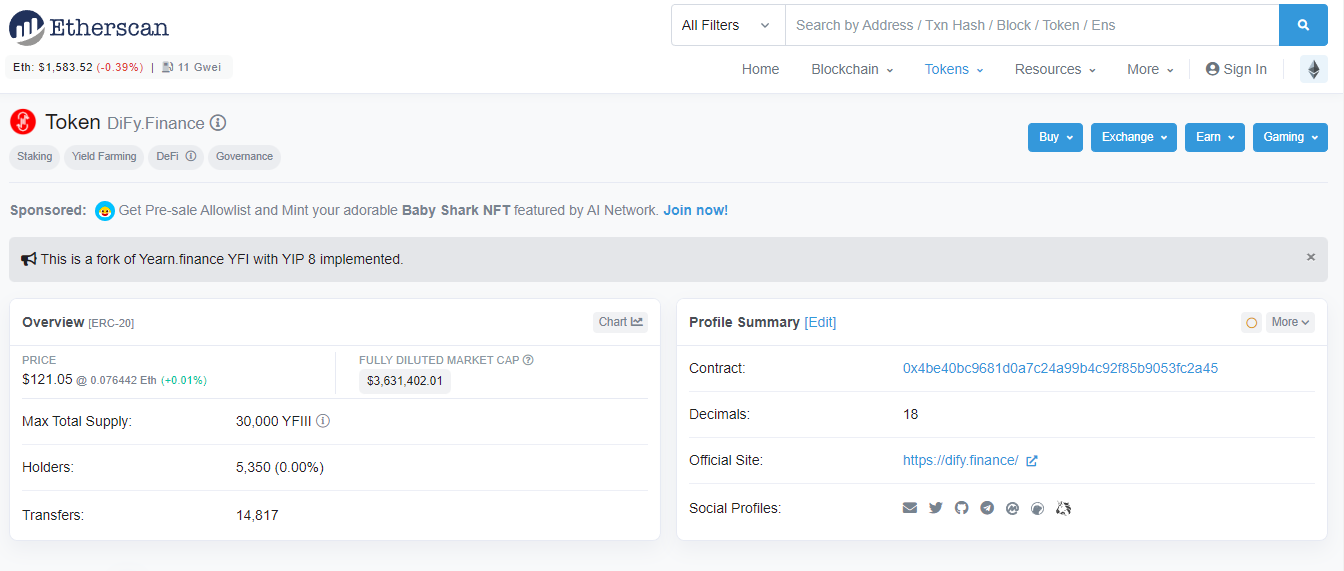Open the Buy dropdown button
The width and height of the screenshot is (1344, 571).
click(x=1056, y=137)
